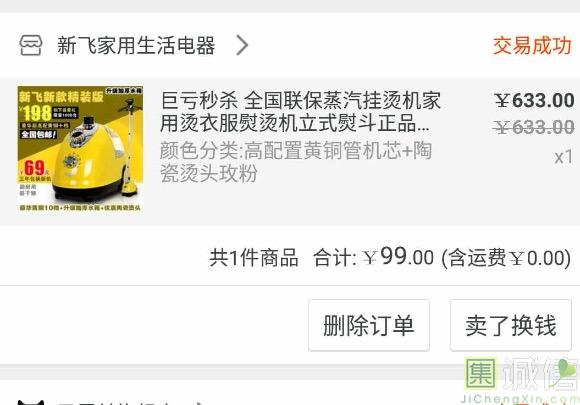Tap the black Tmall cat icon at bottom

[x=31, y=402]
